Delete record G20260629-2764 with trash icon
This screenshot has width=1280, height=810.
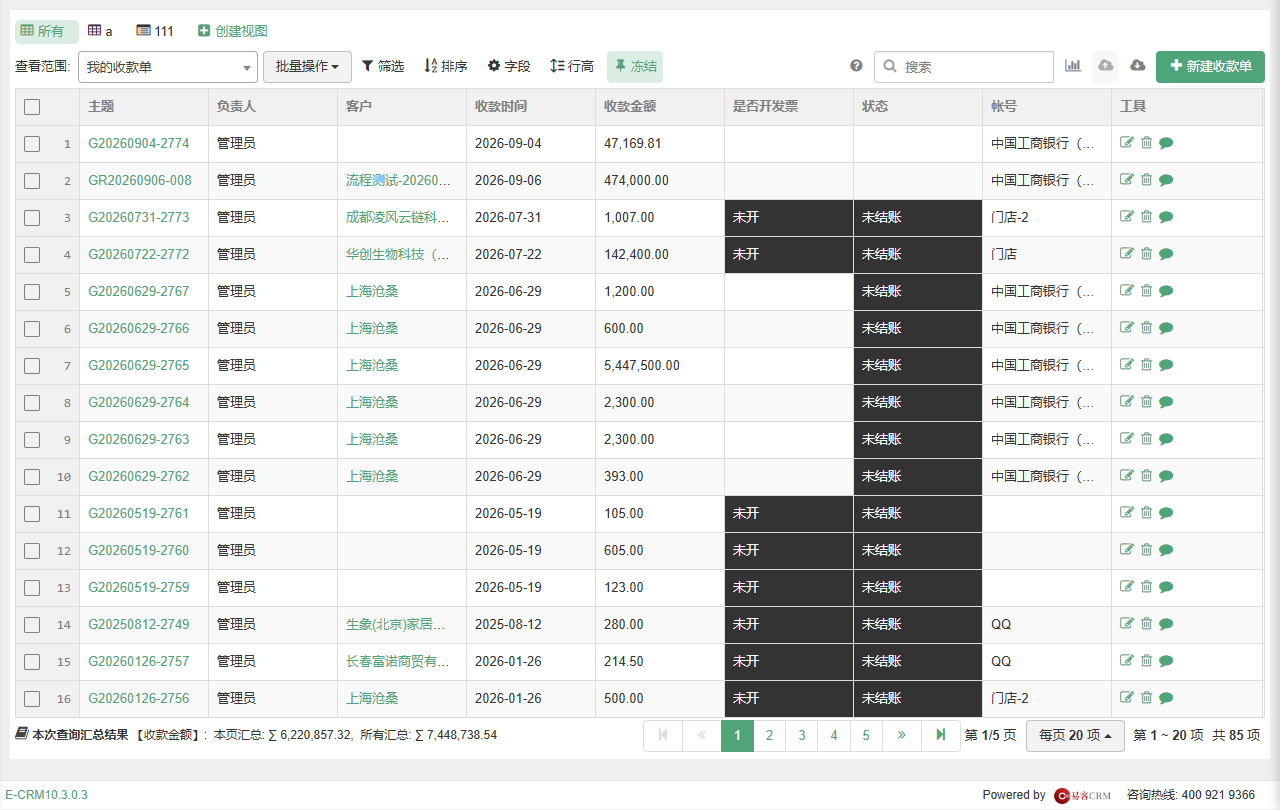point(1147,402)
